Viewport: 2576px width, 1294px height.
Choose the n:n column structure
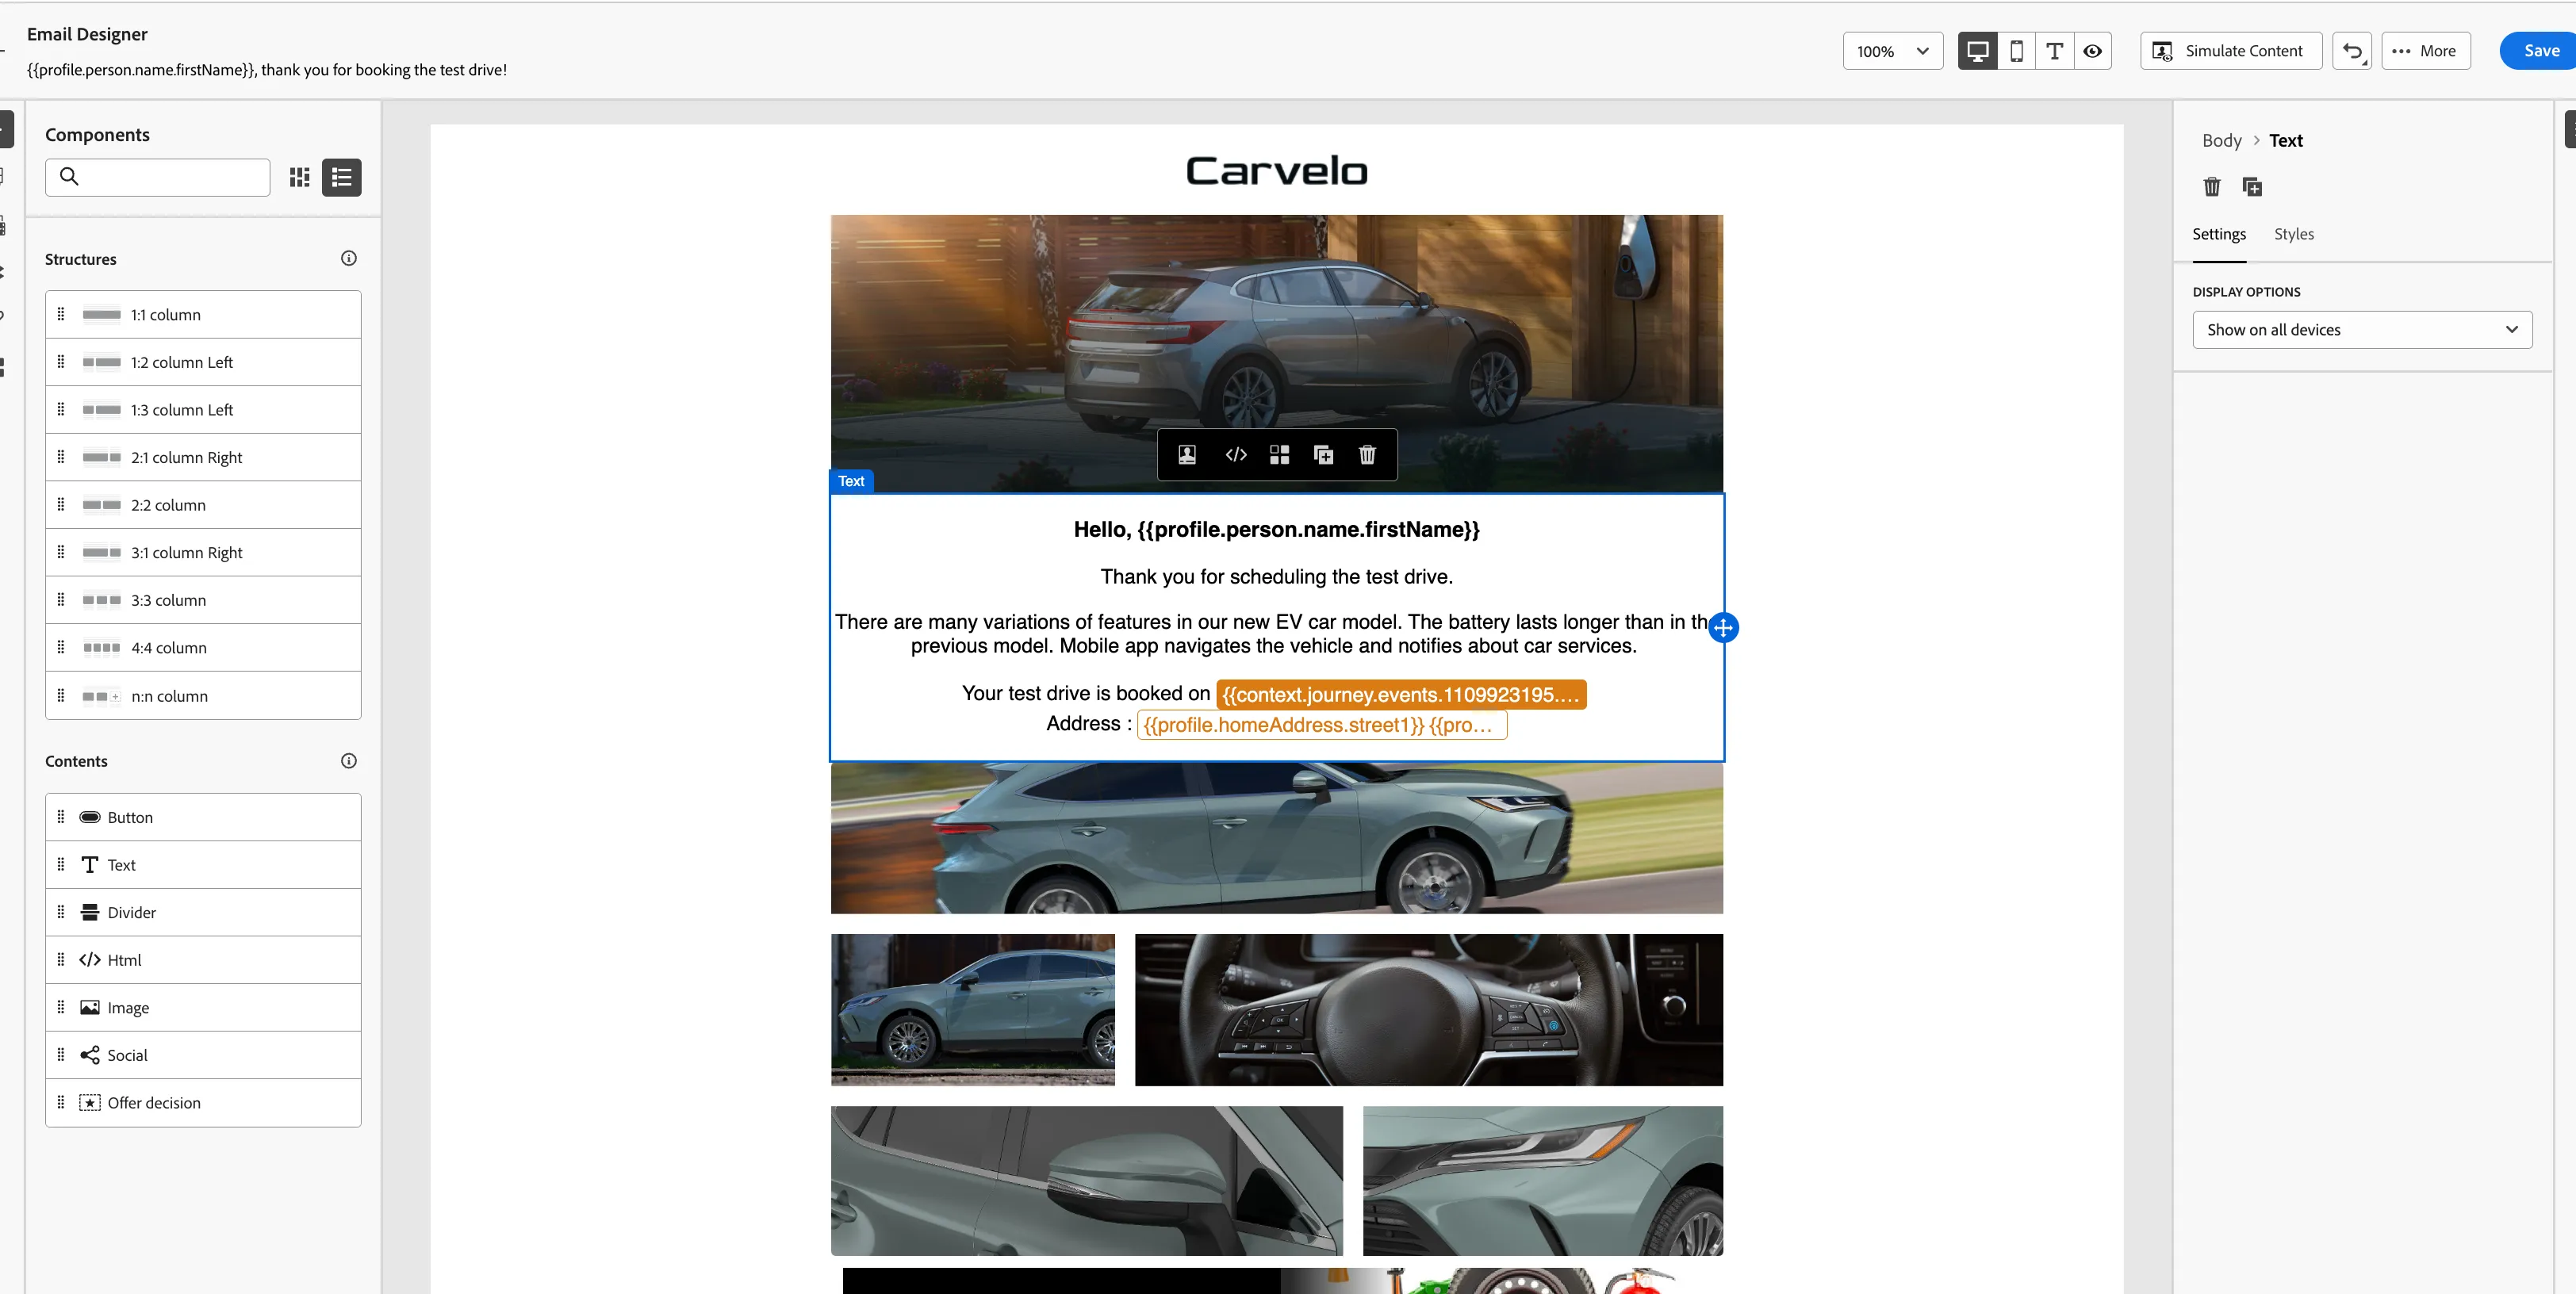coord(203,696)
